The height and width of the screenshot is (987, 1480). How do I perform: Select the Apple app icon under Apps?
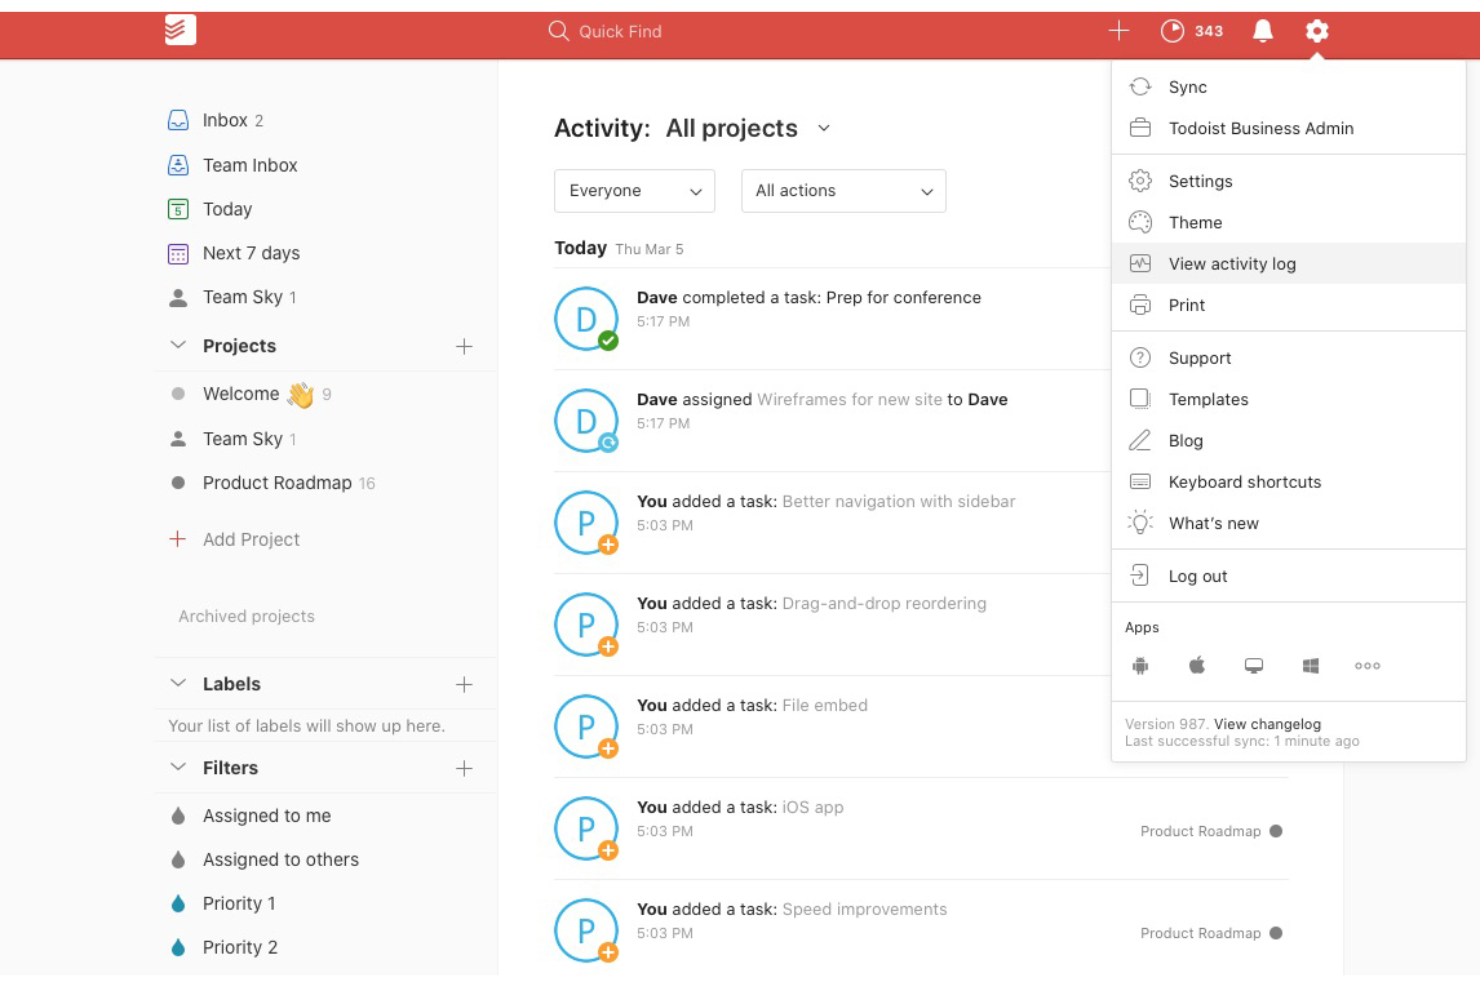[x=1197, y=664]
